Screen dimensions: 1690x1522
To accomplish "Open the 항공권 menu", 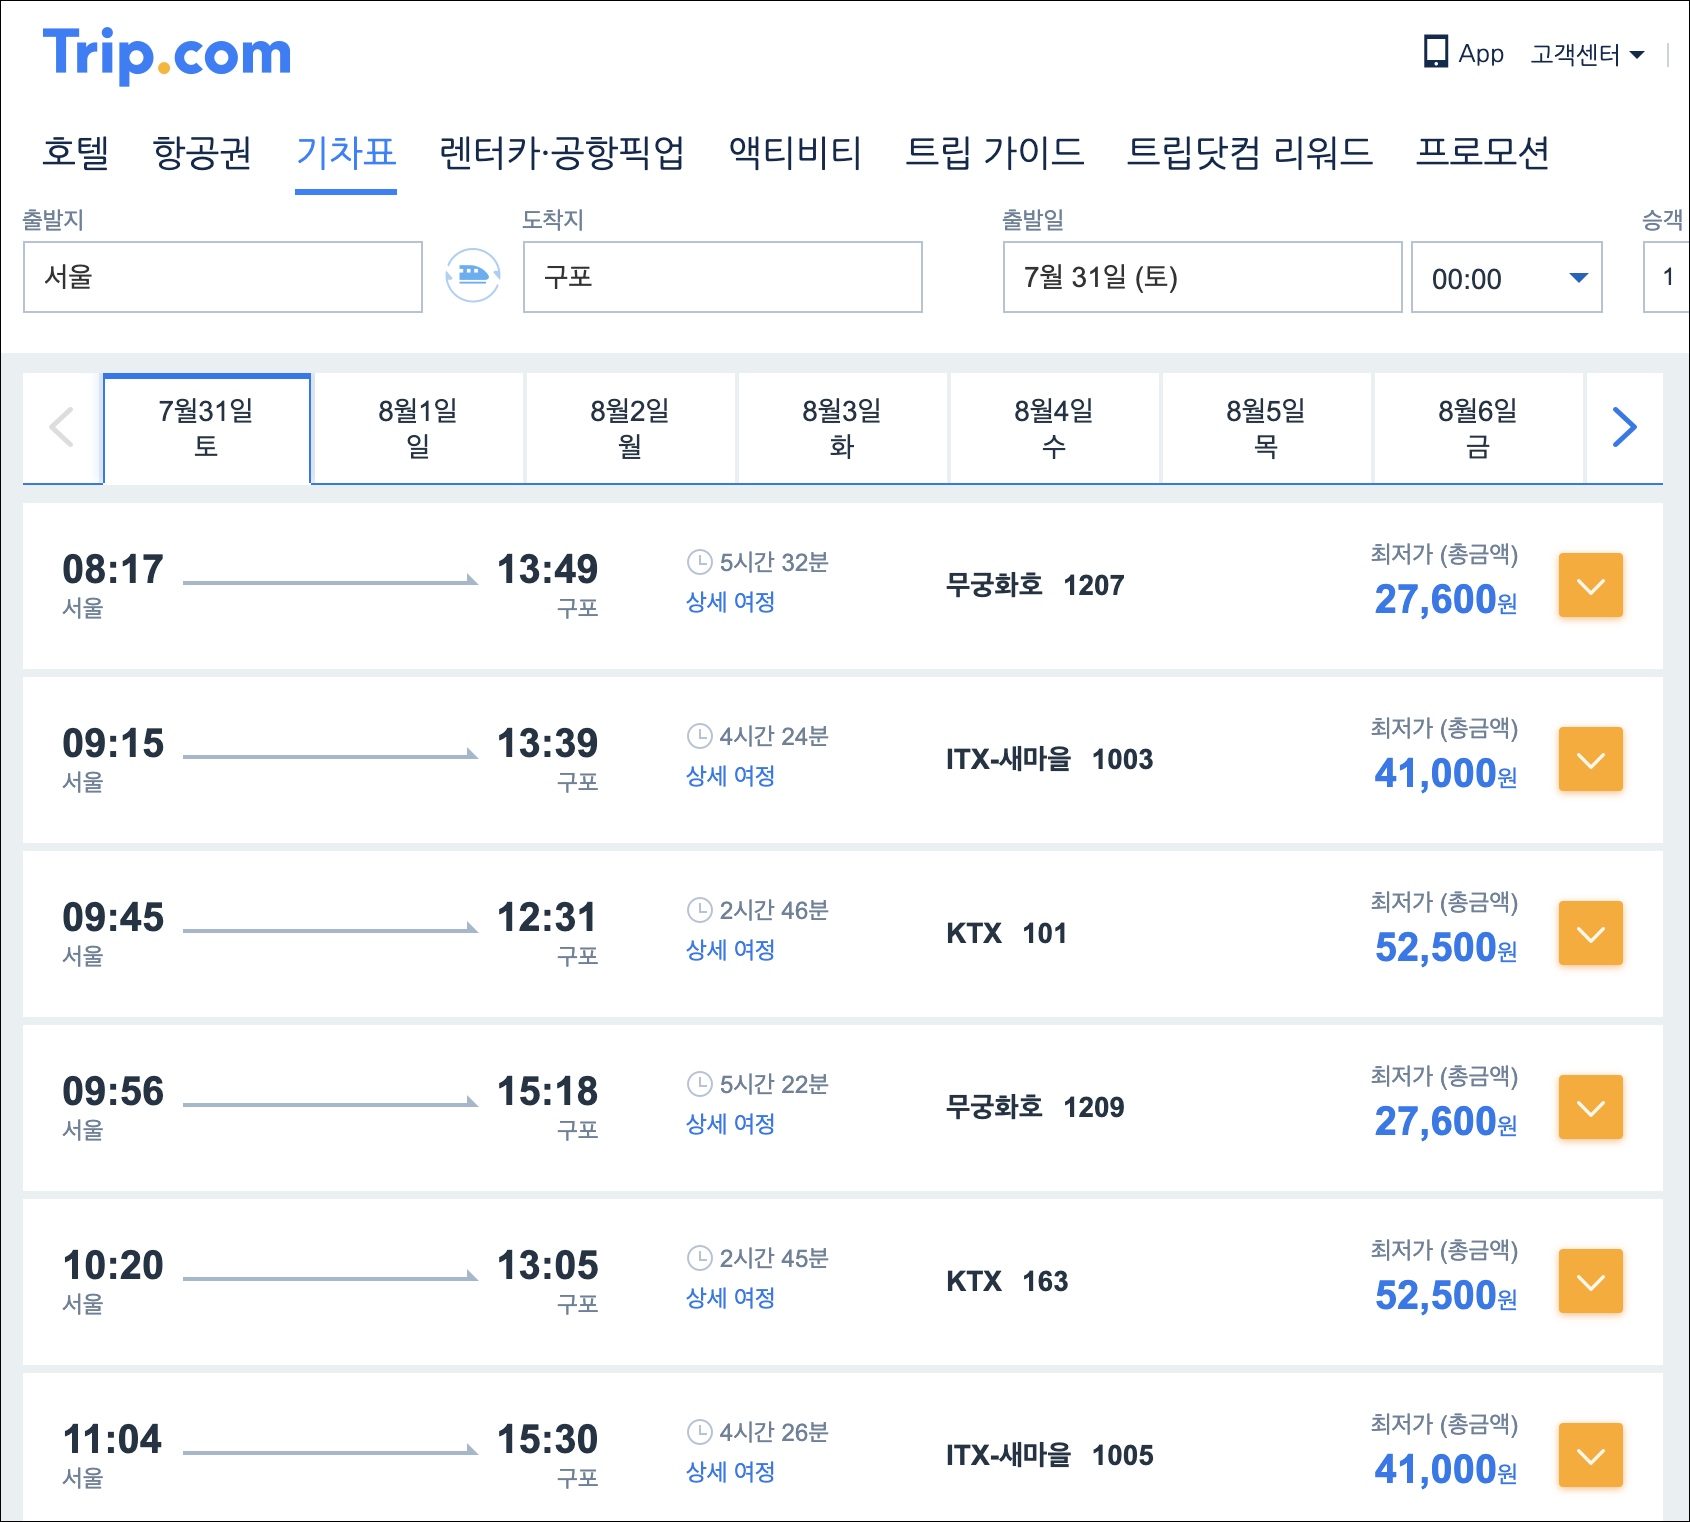I will point(202,153).
